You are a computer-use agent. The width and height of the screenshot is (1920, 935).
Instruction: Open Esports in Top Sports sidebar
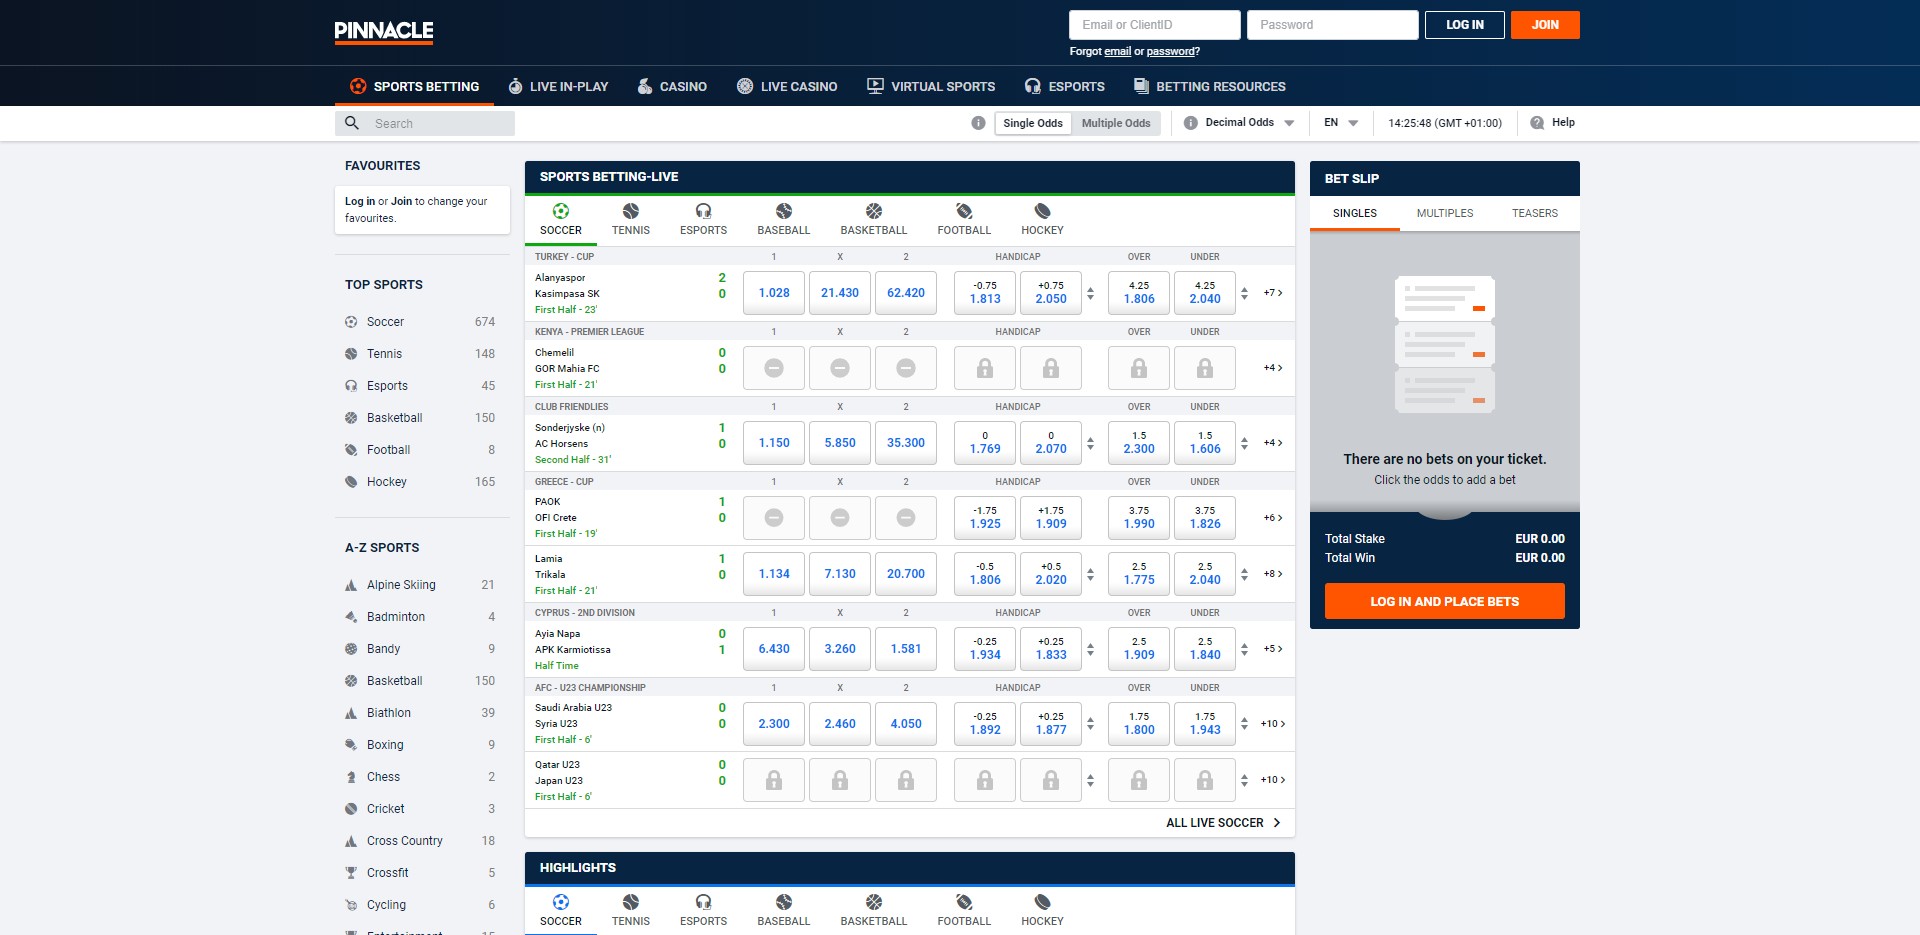[420, 386]
